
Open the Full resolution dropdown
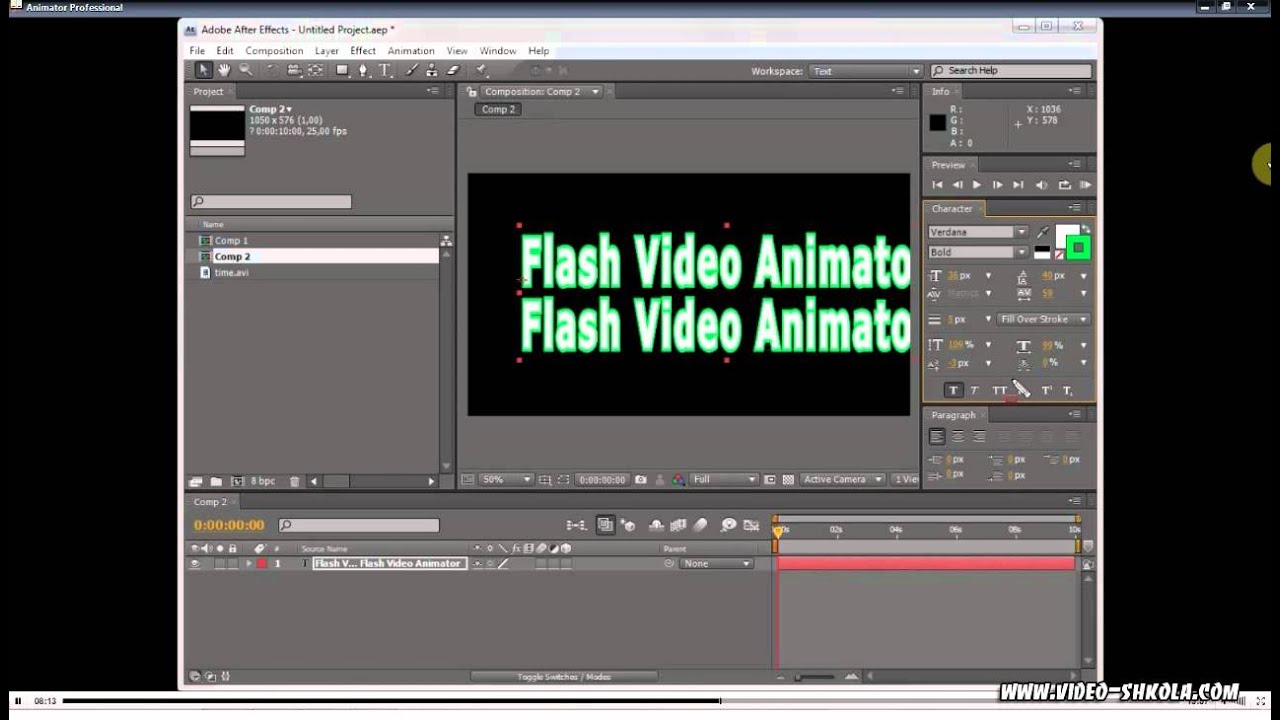725,479
